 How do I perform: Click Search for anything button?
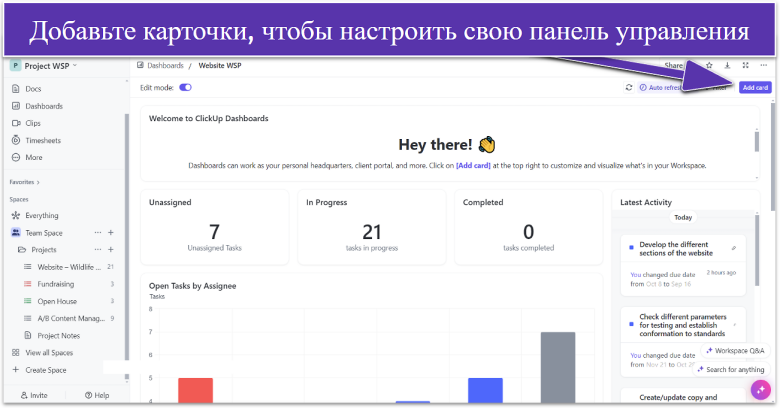coord(730,370)
